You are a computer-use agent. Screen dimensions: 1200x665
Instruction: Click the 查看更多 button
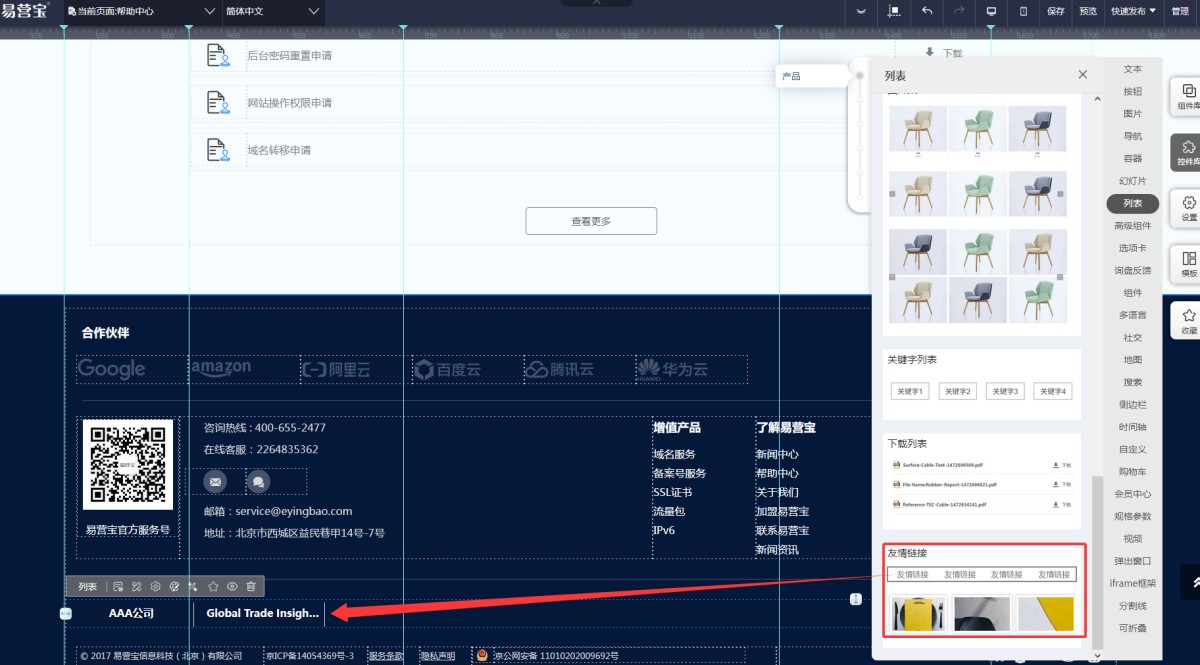[591, 221]
